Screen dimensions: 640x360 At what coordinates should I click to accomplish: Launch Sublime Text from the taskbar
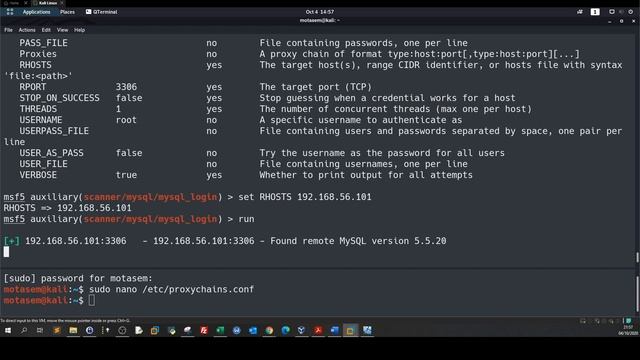(x=57, y=330)
